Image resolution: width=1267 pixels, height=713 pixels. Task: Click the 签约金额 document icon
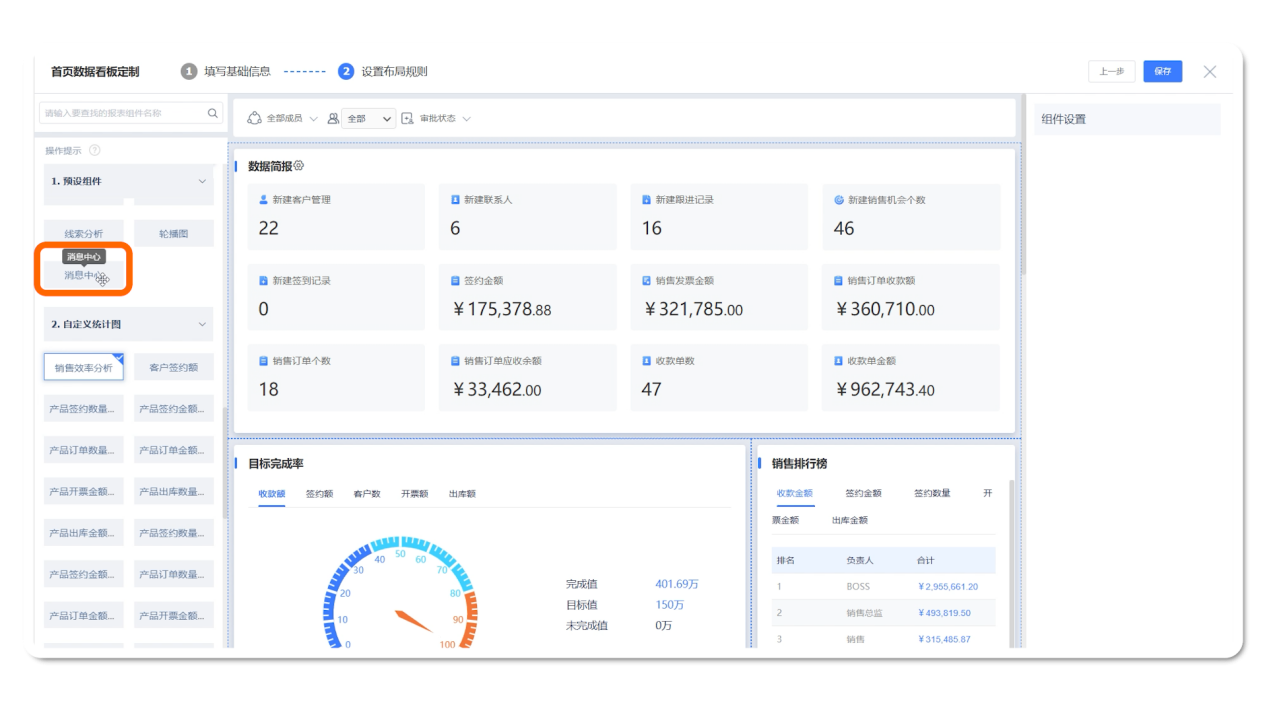point(455,281)
